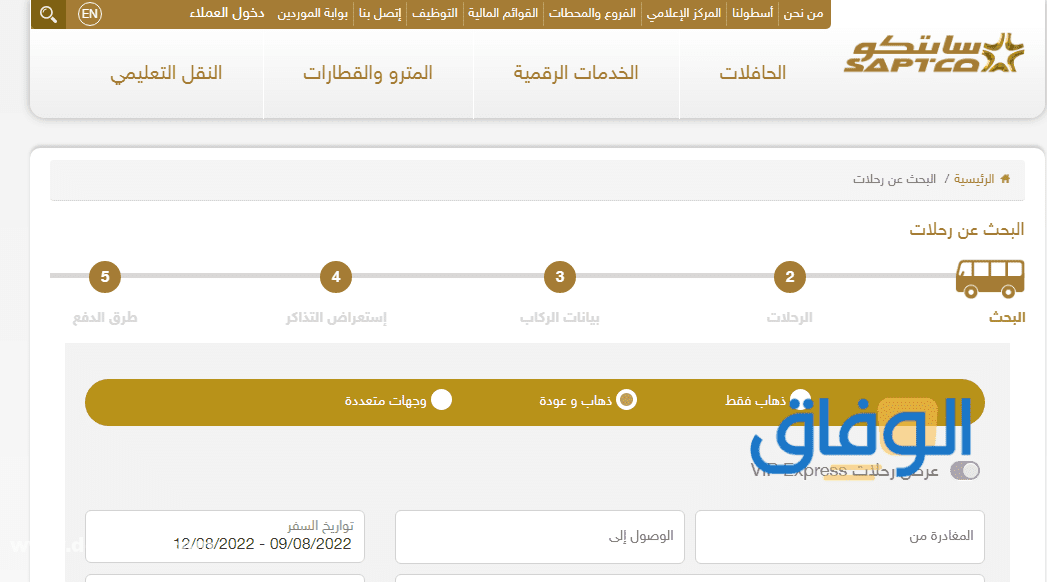Select multiple destinations (وجهات متعددة) option

pyautogui.click(x=441, y=400)
